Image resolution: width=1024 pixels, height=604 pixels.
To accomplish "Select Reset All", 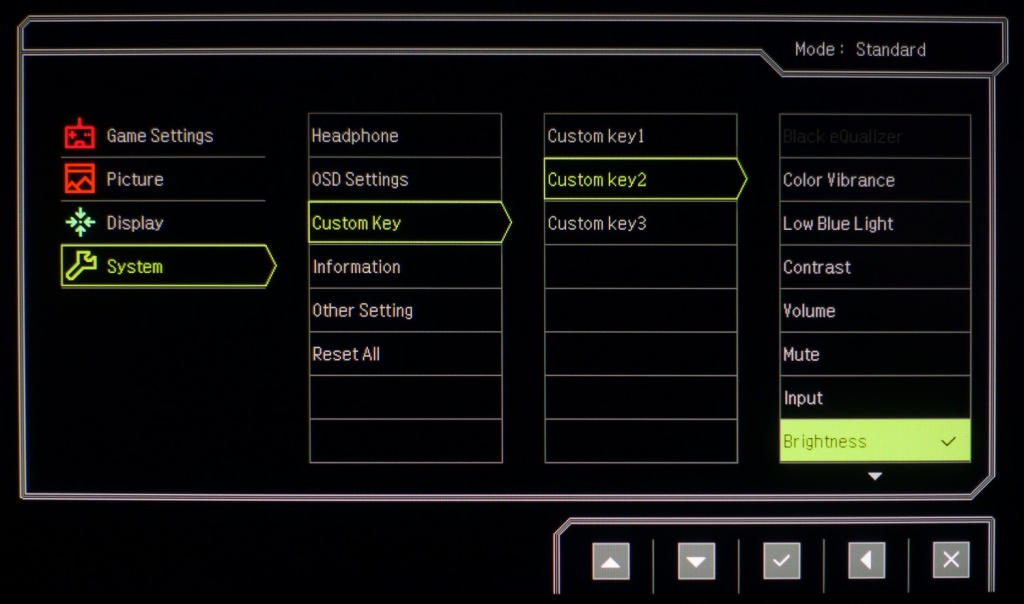I will [405, 354].
